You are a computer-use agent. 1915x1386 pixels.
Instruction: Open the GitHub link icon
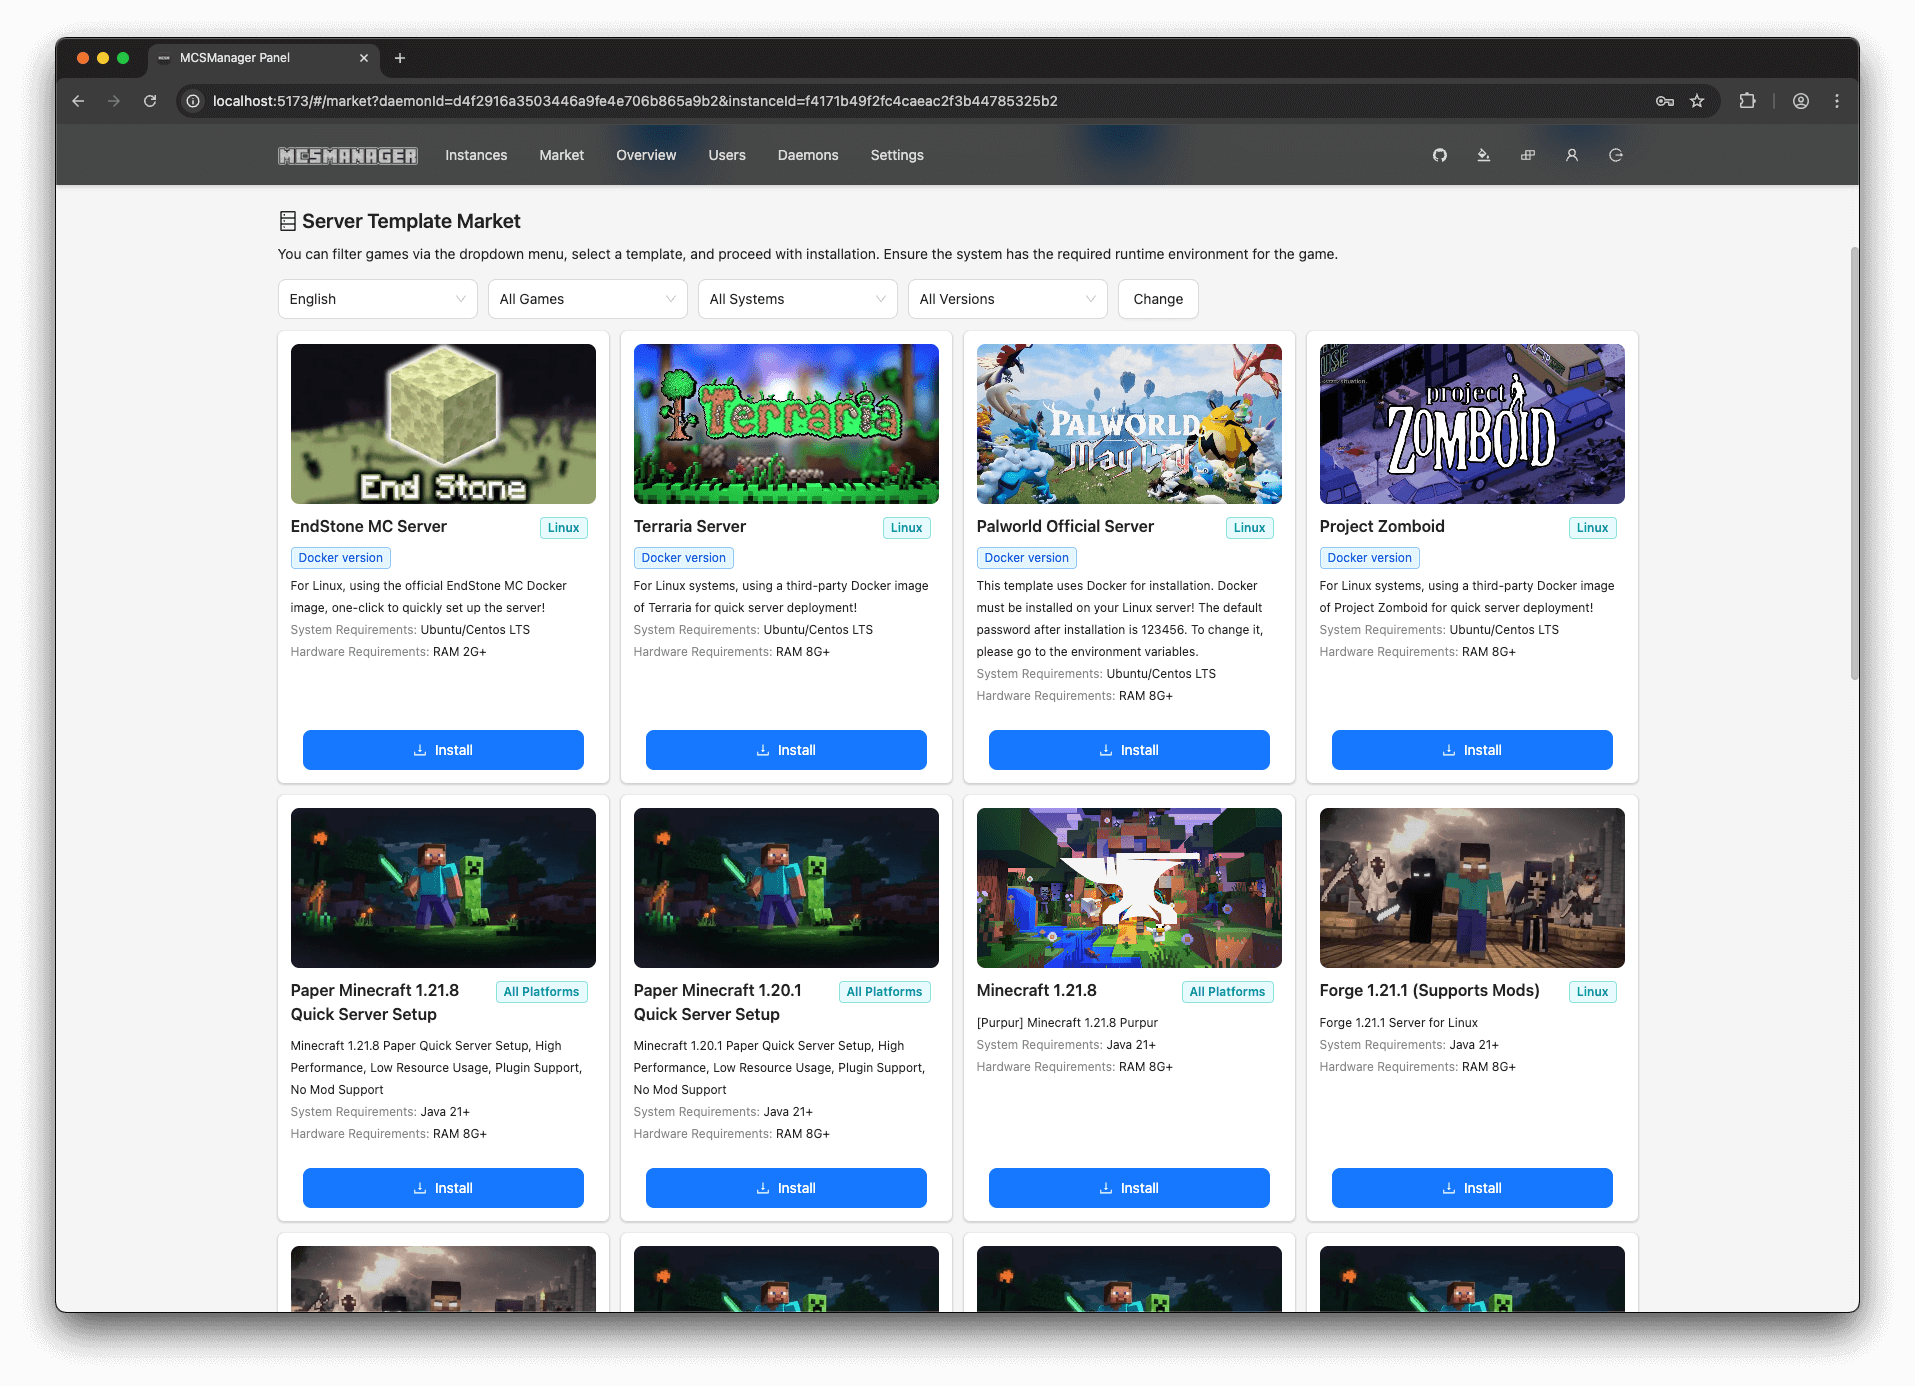click(1439, 155)
